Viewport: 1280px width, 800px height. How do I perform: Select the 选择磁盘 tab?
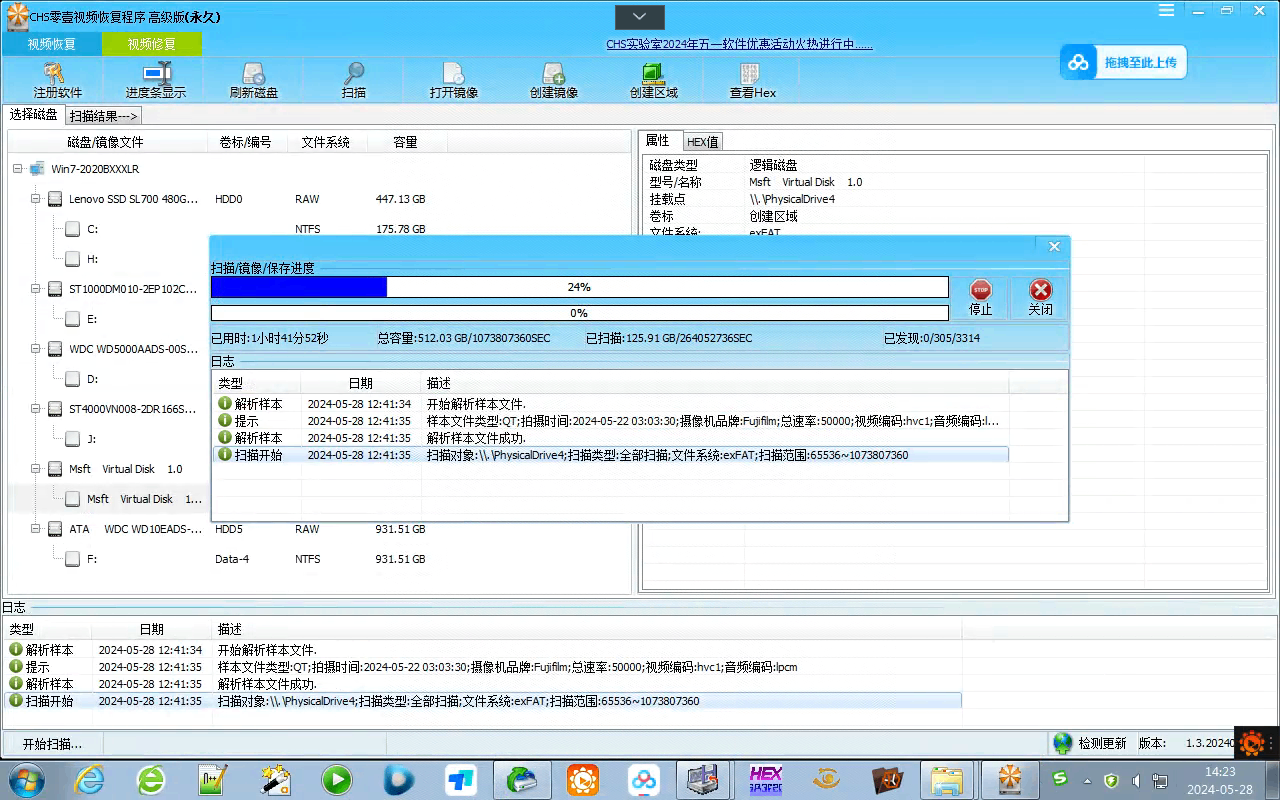(x=34, y=115)
